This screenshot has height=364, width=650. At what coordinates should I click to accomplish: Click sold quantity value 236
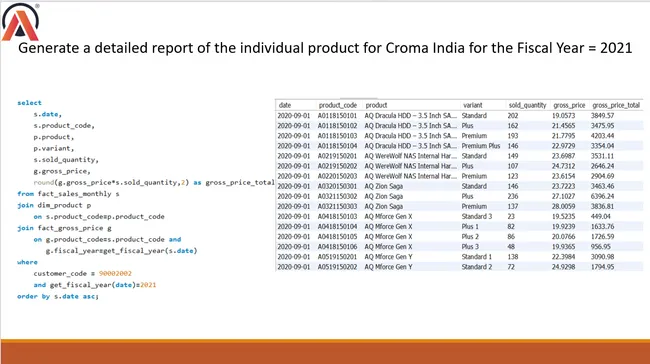click(x=513, y=196)
